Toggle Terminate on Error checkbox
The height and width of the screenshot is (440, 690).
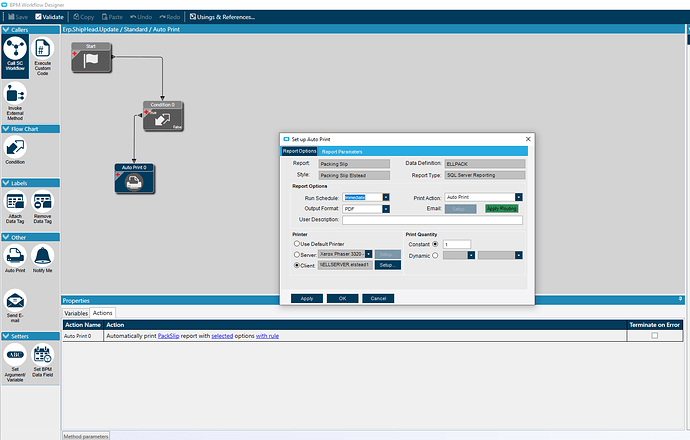coord(654,336)
